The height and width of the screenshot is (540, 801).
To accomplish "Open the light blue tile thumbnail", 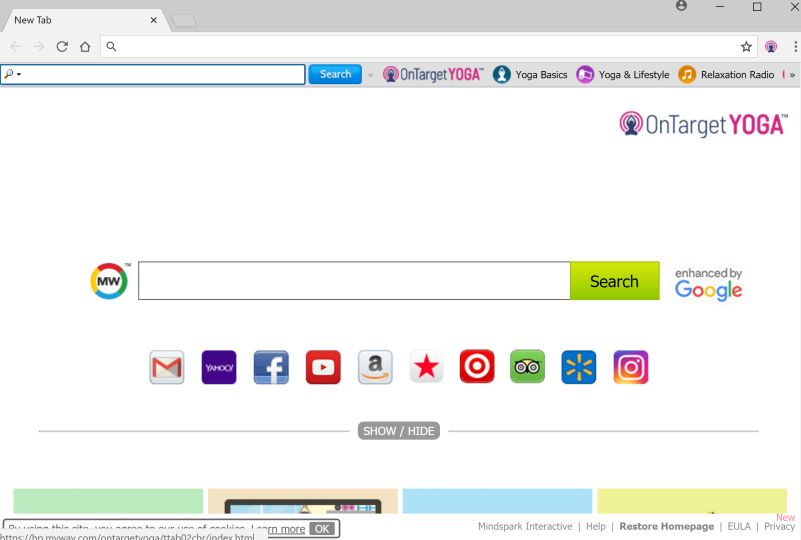I will 498,501.
